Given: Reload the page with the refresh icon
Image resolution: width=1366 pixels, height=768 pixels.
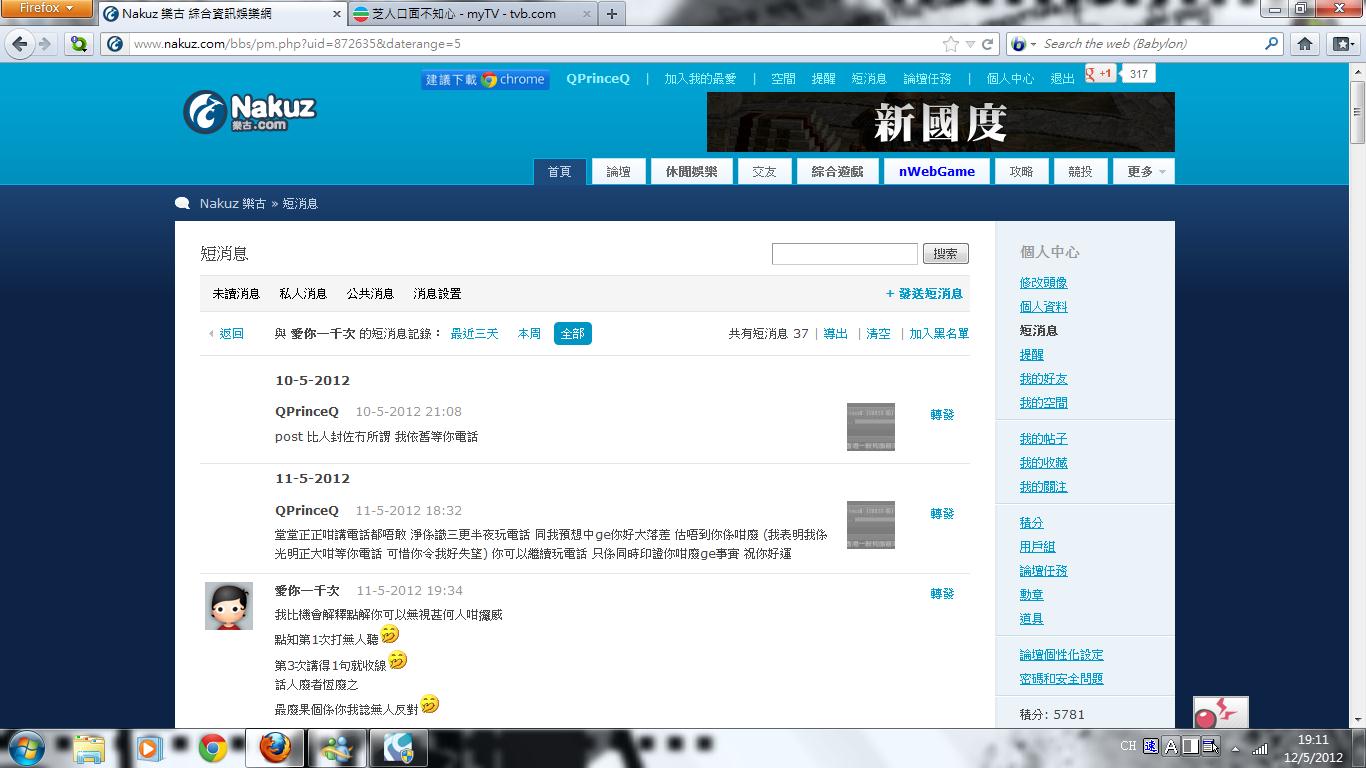Looking at the screenshot, I should point(988,44).
